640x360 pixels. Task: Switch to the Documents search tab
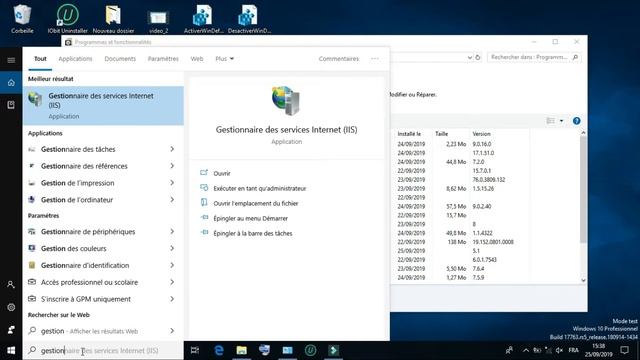(x=120, y=59)
